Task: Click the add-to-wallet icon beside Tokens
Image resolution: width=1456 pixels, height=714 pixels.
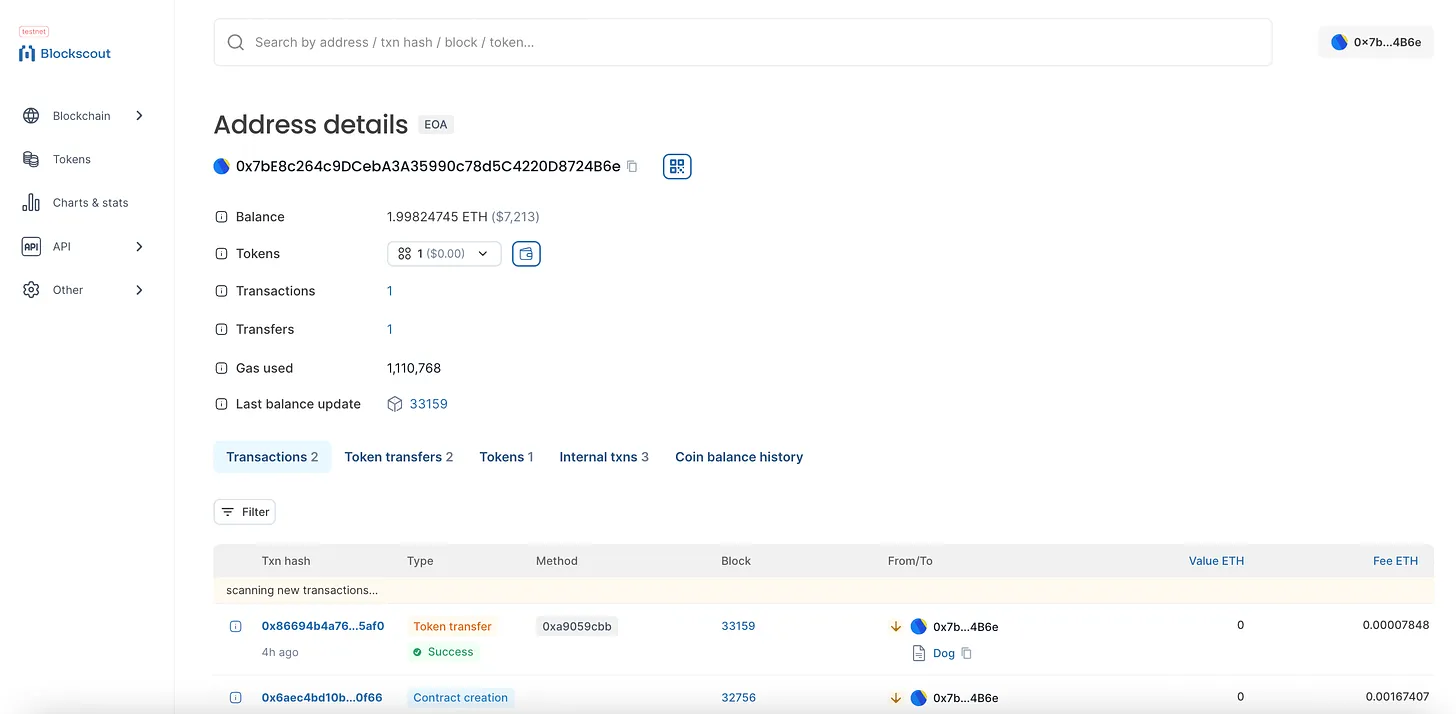Action: pyautogui.click(x=526, y=254)
